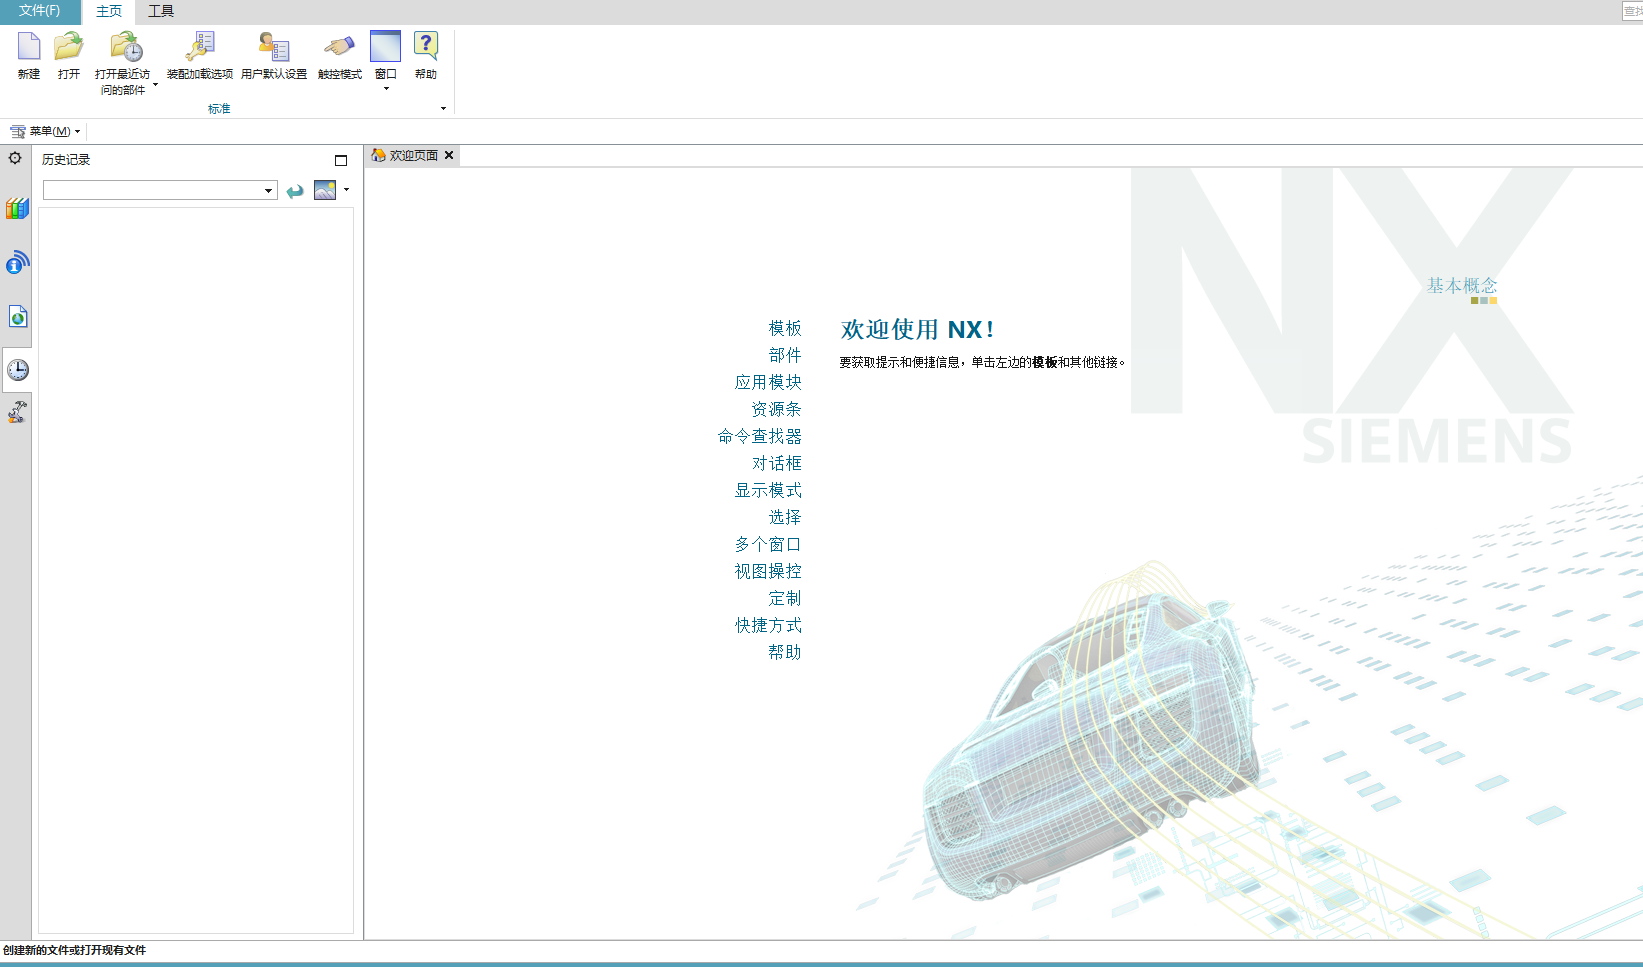Click the 部件 link
1643x967 pixels.
785,355
